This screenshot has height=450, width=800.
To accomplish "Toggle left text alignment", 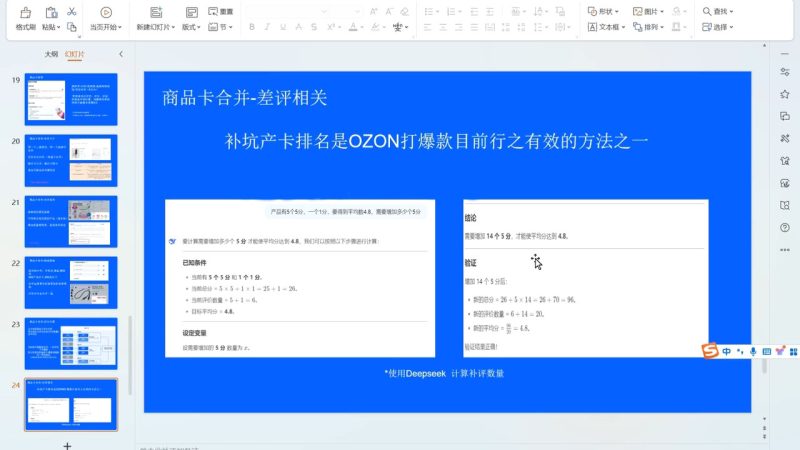I will click(428, 27).
